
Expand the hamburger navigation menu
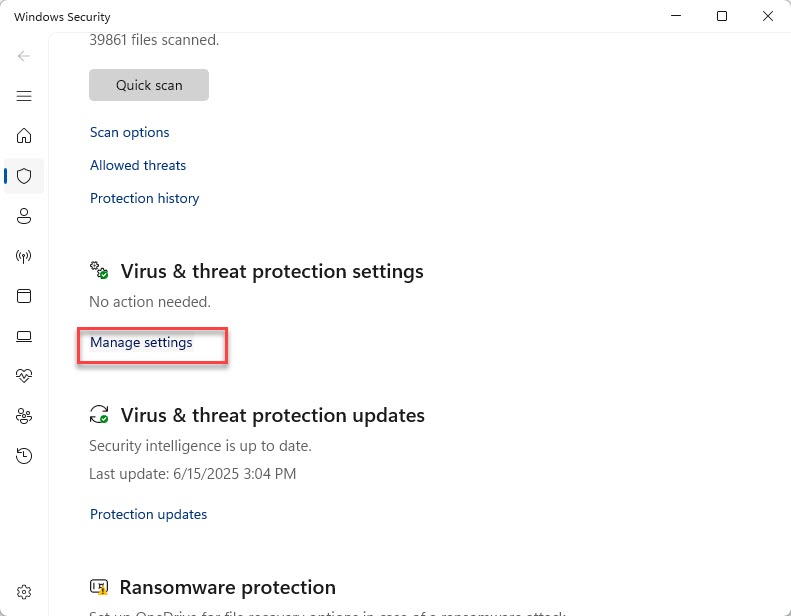point(24,96)
